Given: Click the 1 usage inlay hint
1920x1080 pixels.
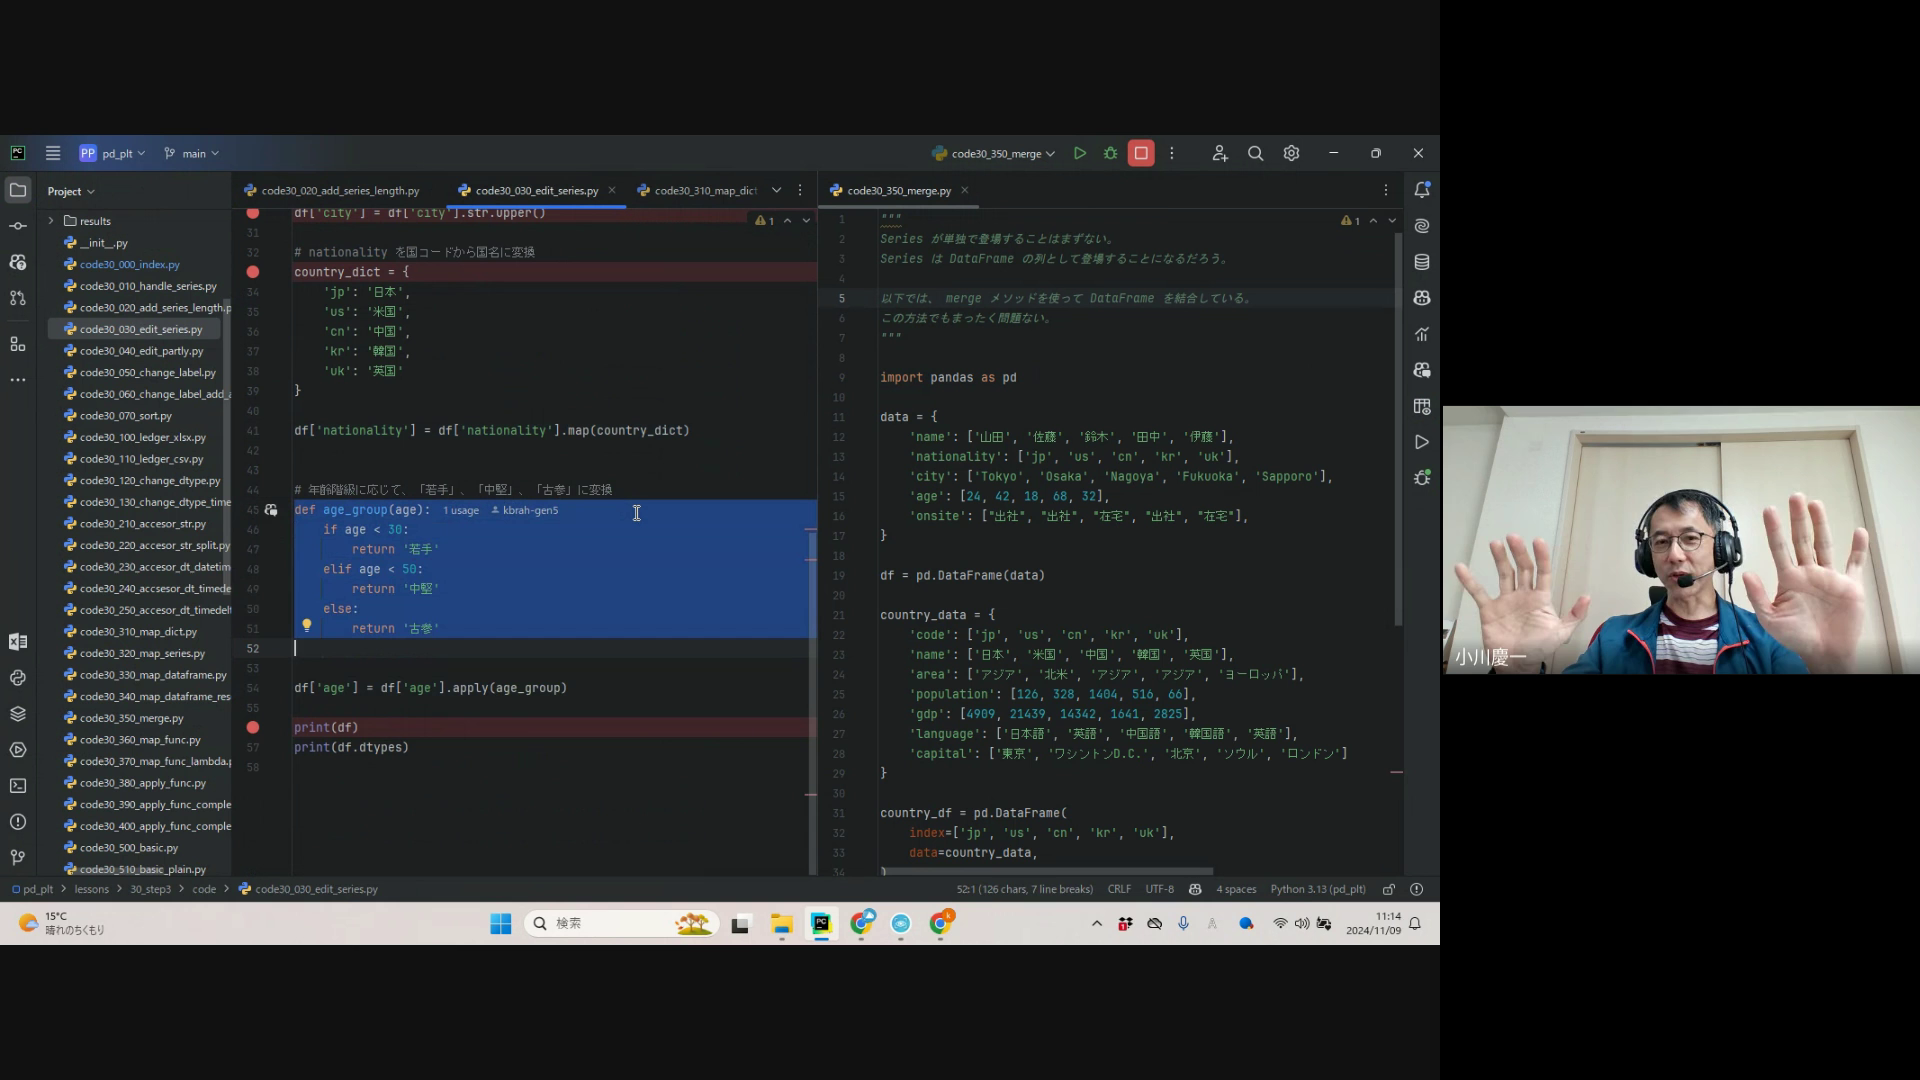Looking at the screenshot, I should [461, 510].
